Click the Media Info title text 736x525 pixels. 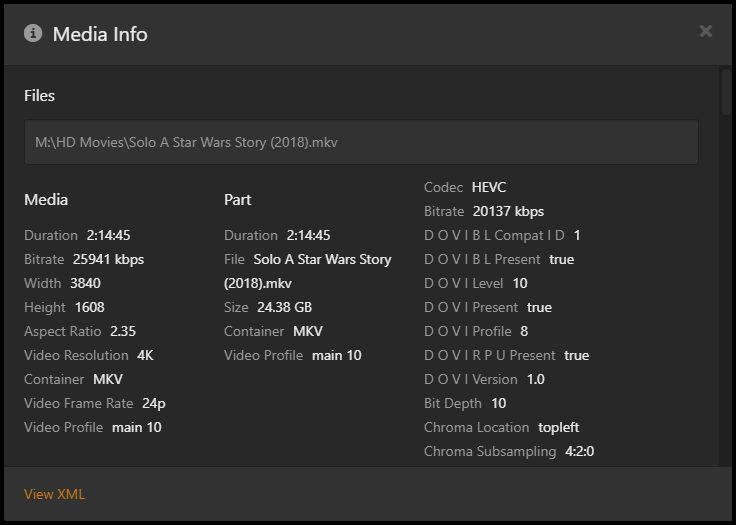(x=100, y=34)
